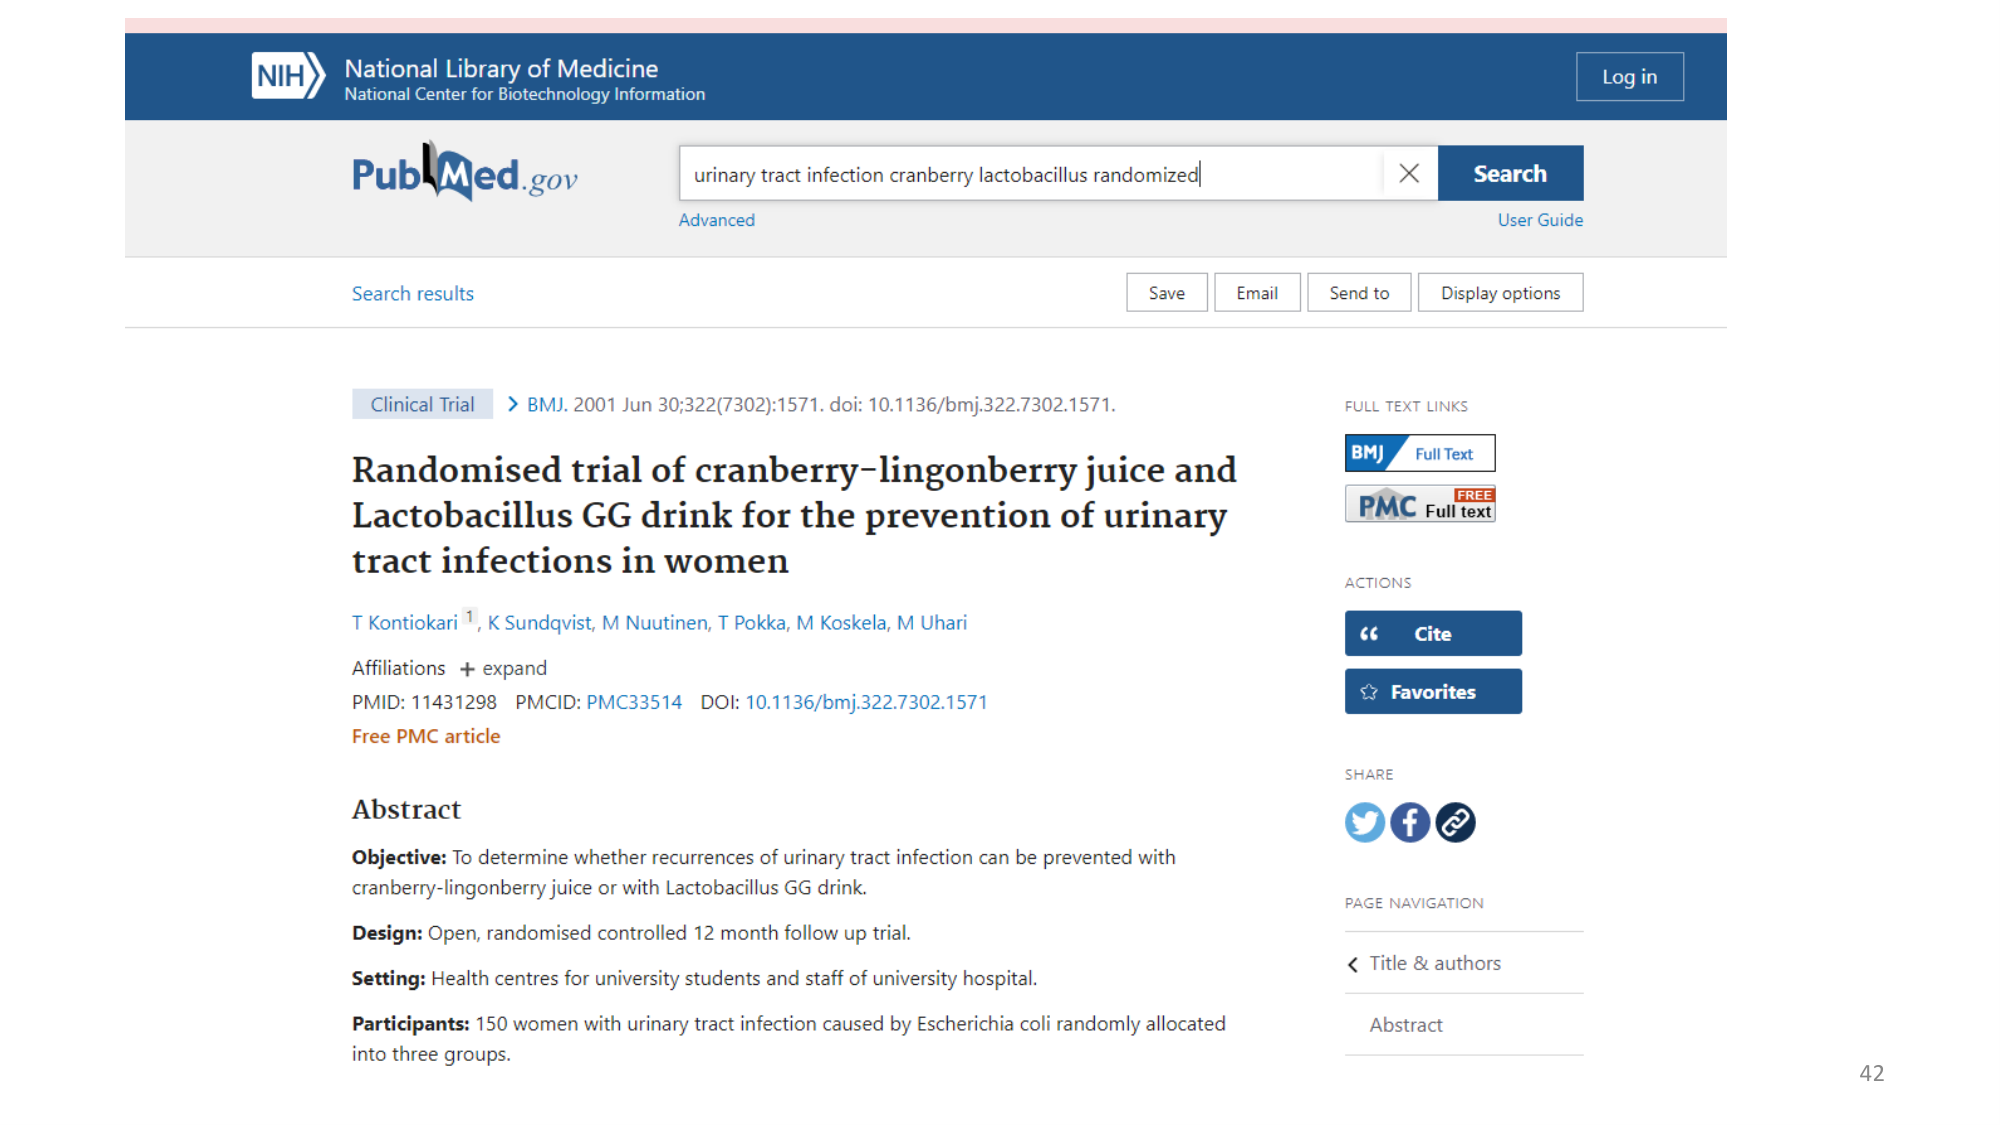Navigate to Title & authors section
The height and width of the screenshot is (1125, 2000).
tap(1434, 963)
